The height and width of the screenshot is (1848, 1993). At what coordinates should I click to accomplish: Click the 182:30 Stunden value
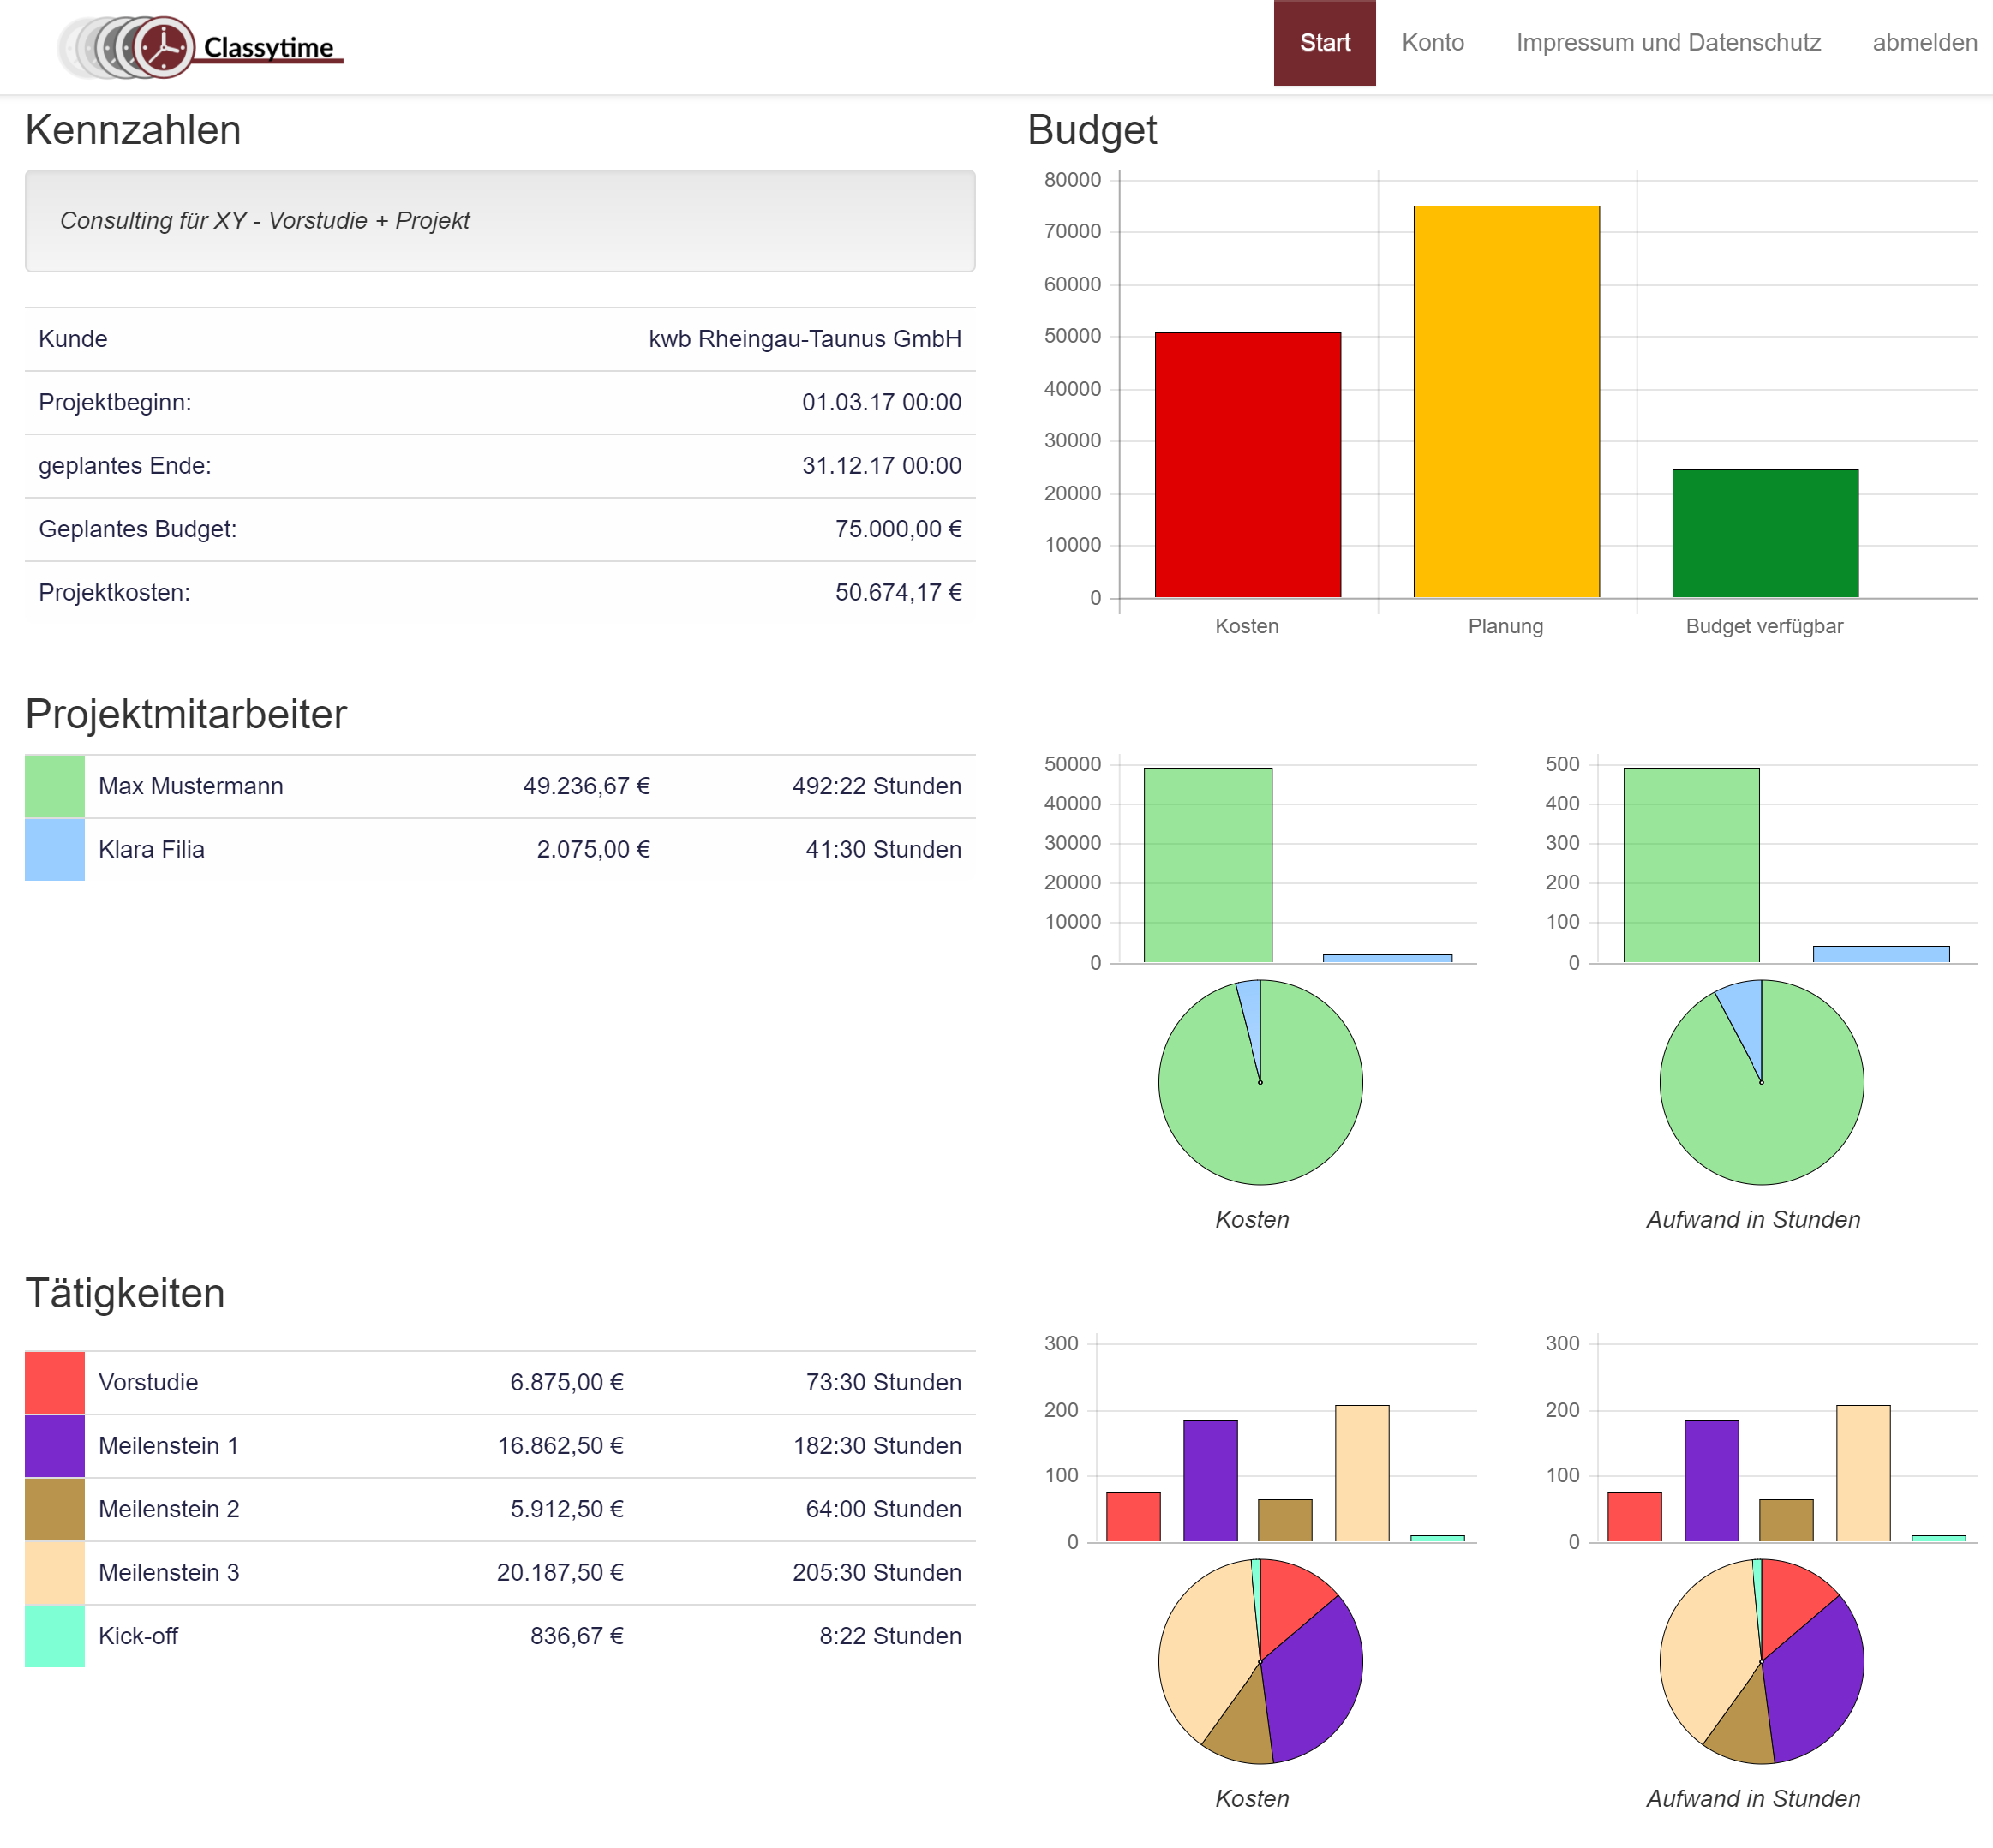pos(876,1445)
